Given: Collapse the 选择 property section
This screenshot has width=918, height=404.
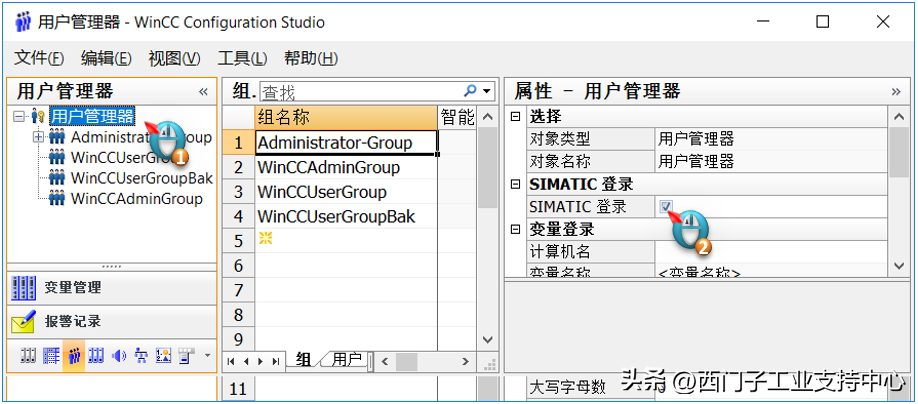Looking at the screenshot, I should (x=516, y=117).
